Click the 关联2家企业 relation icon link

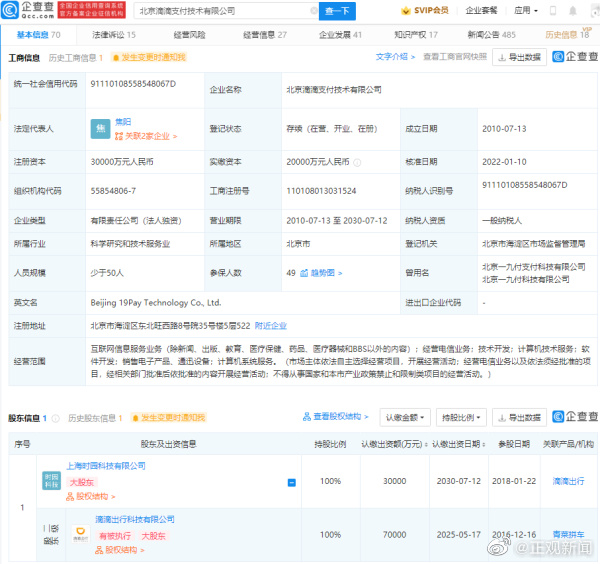click(x=146, y=136)
